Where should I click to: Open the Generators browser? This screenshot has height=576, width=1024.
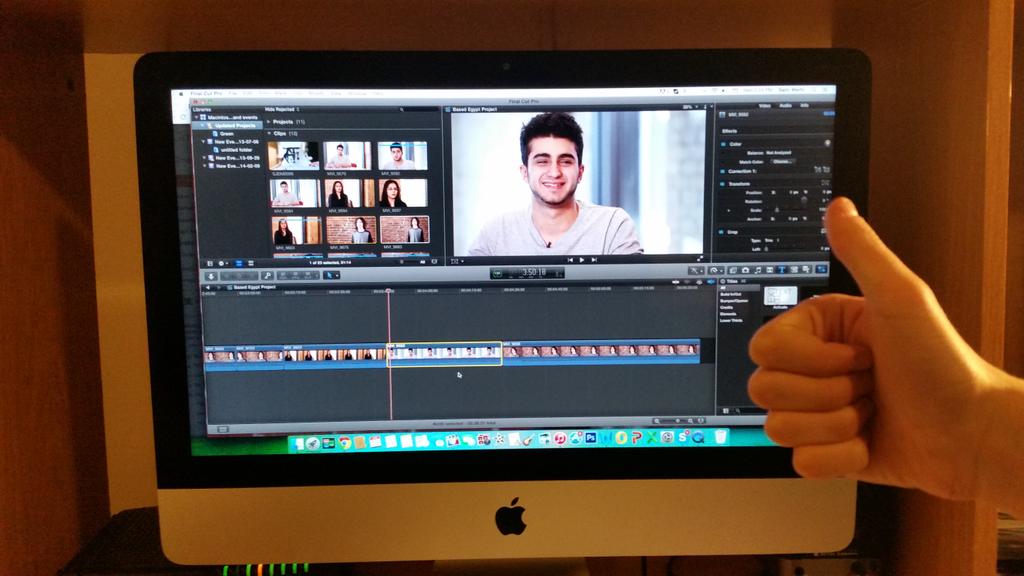tap(794, 270)
